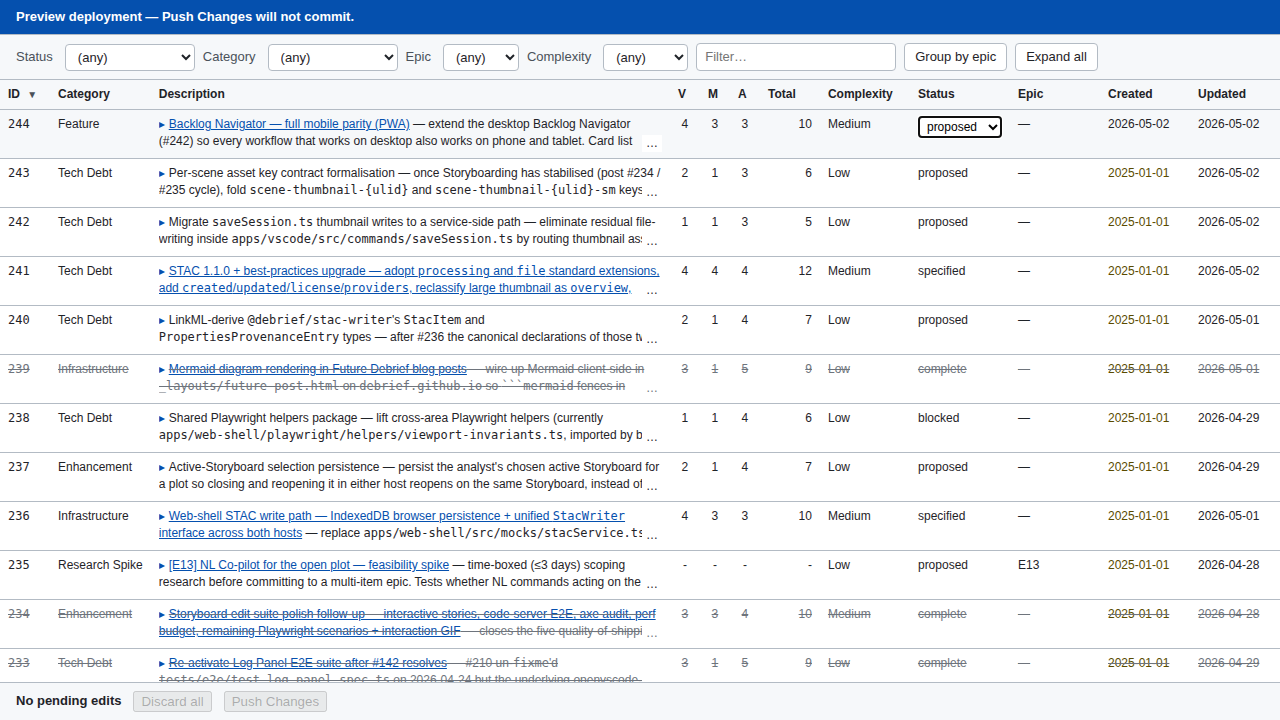This screenshot has height=720, width=1280.
Task: Click 'Enhancement' category on item 237
Action: click(95, 467)
